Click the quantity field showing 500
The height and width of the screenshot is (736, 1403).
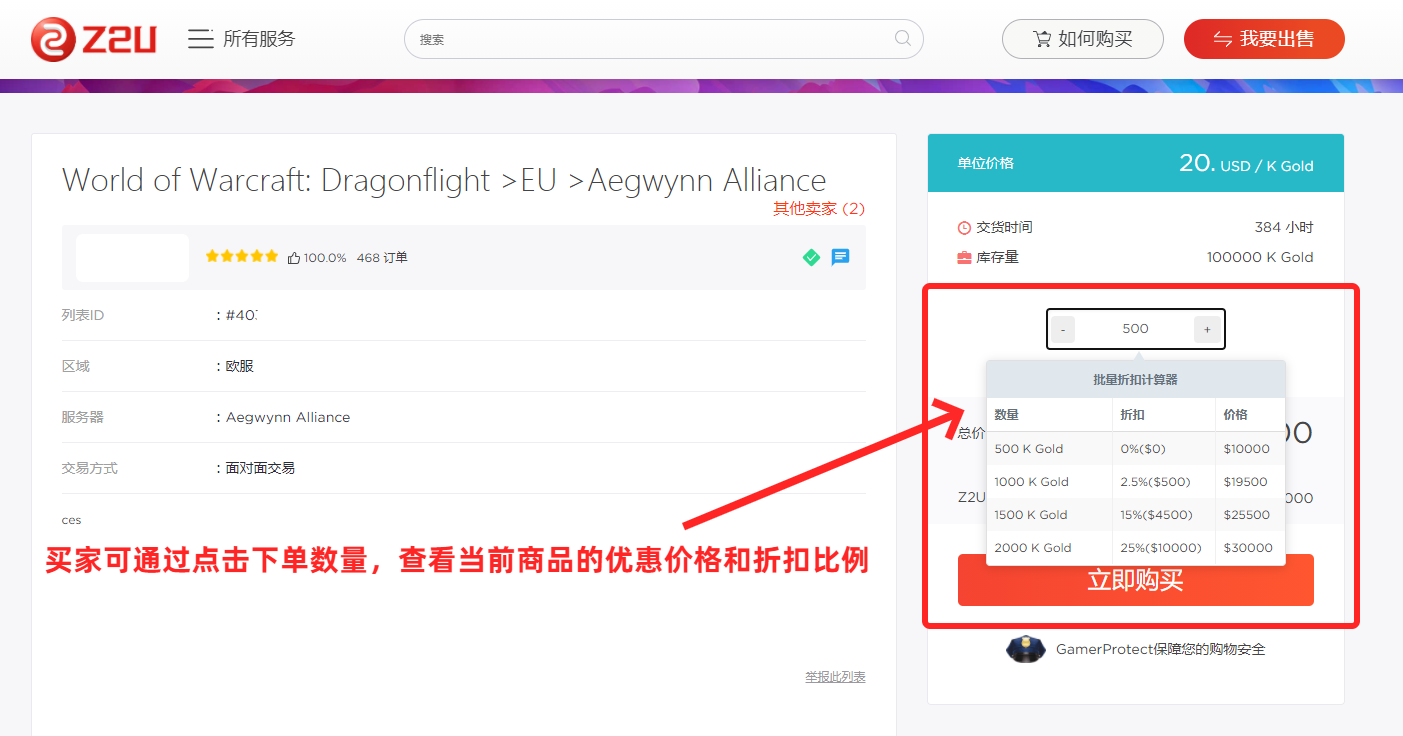pyautogui.click(x=1135, y=329)
